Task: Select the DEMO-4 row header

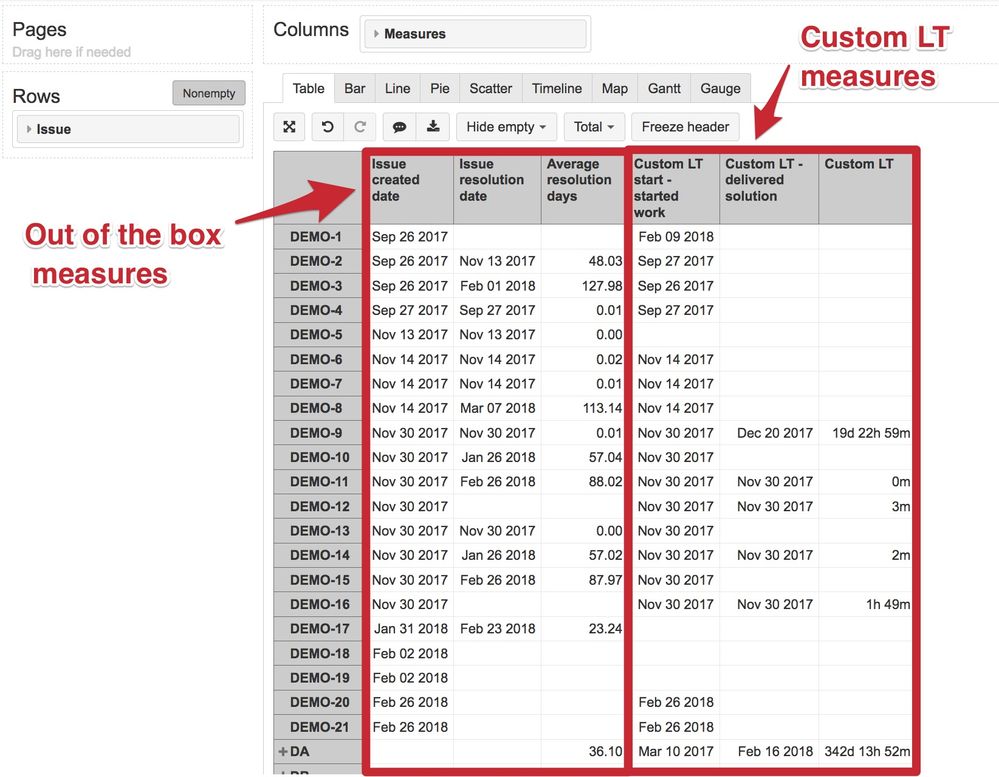Action: (317, 310)
